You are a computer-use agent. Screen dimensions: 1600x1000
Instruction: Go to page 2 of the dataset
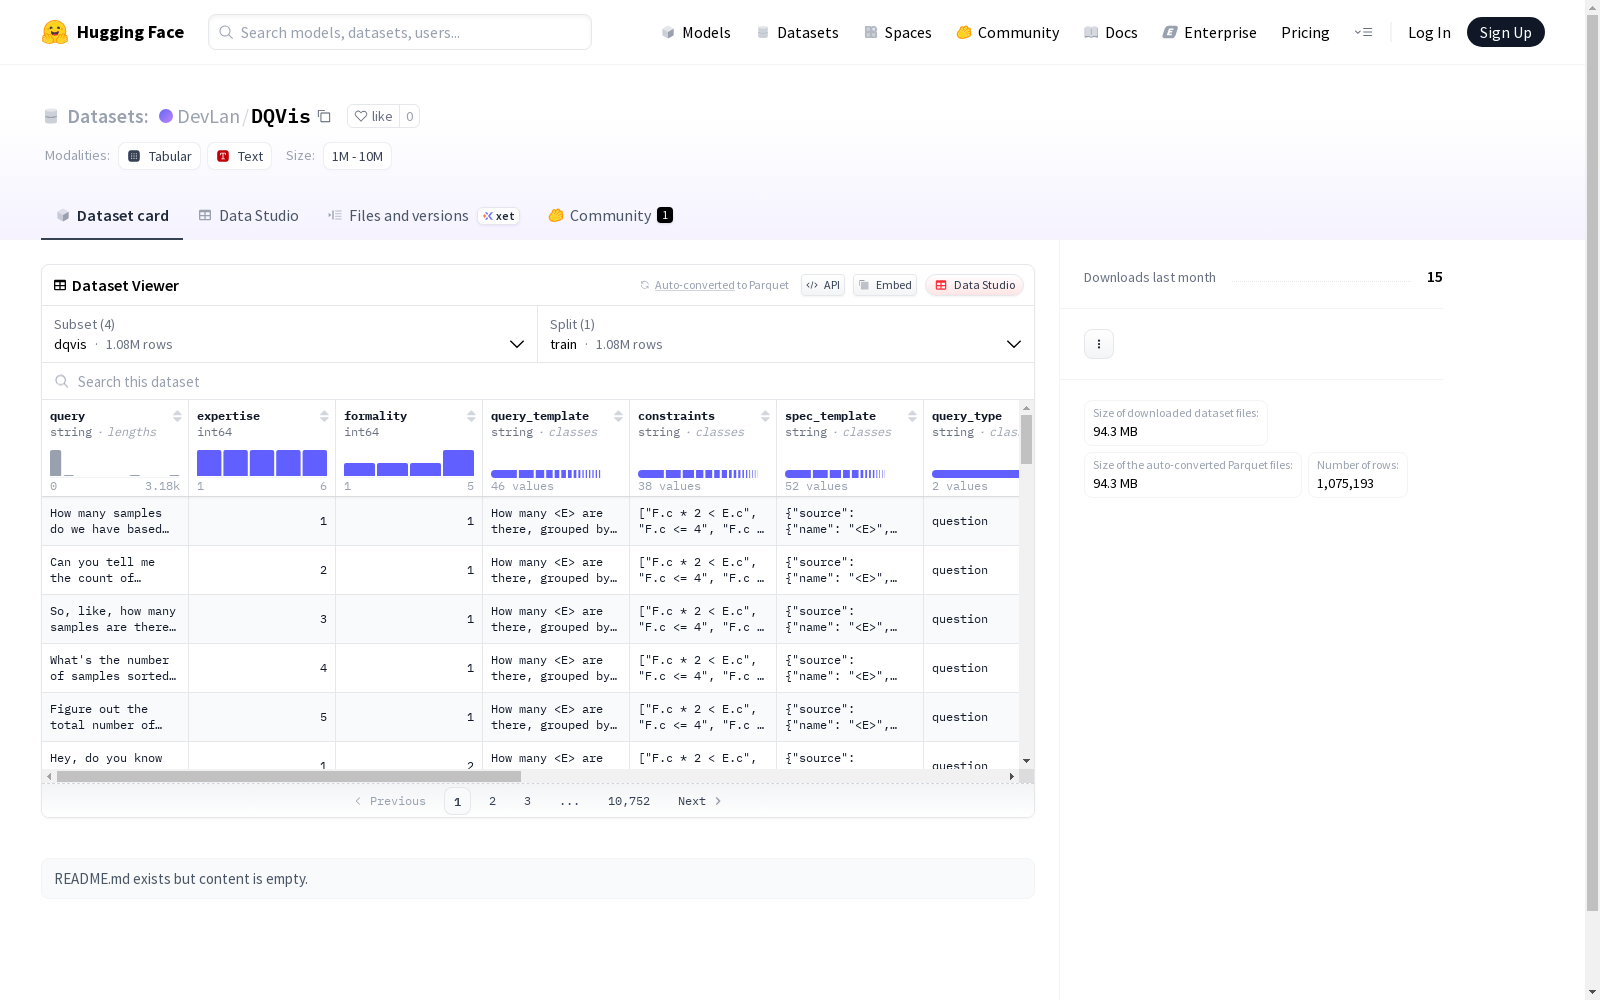point(492,801)
